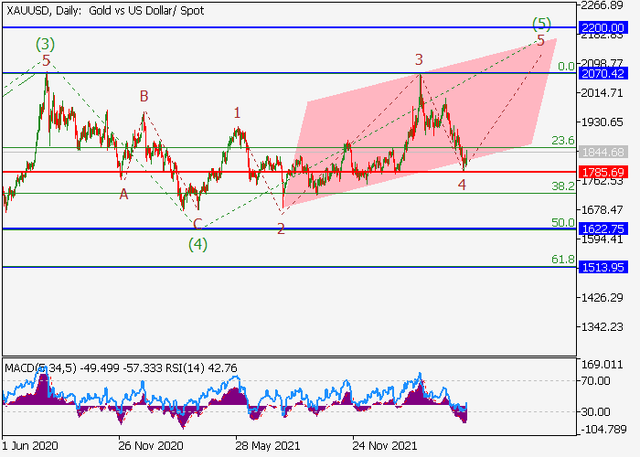Click wave label A
640x457 pixels.
[x=124, y=194]
